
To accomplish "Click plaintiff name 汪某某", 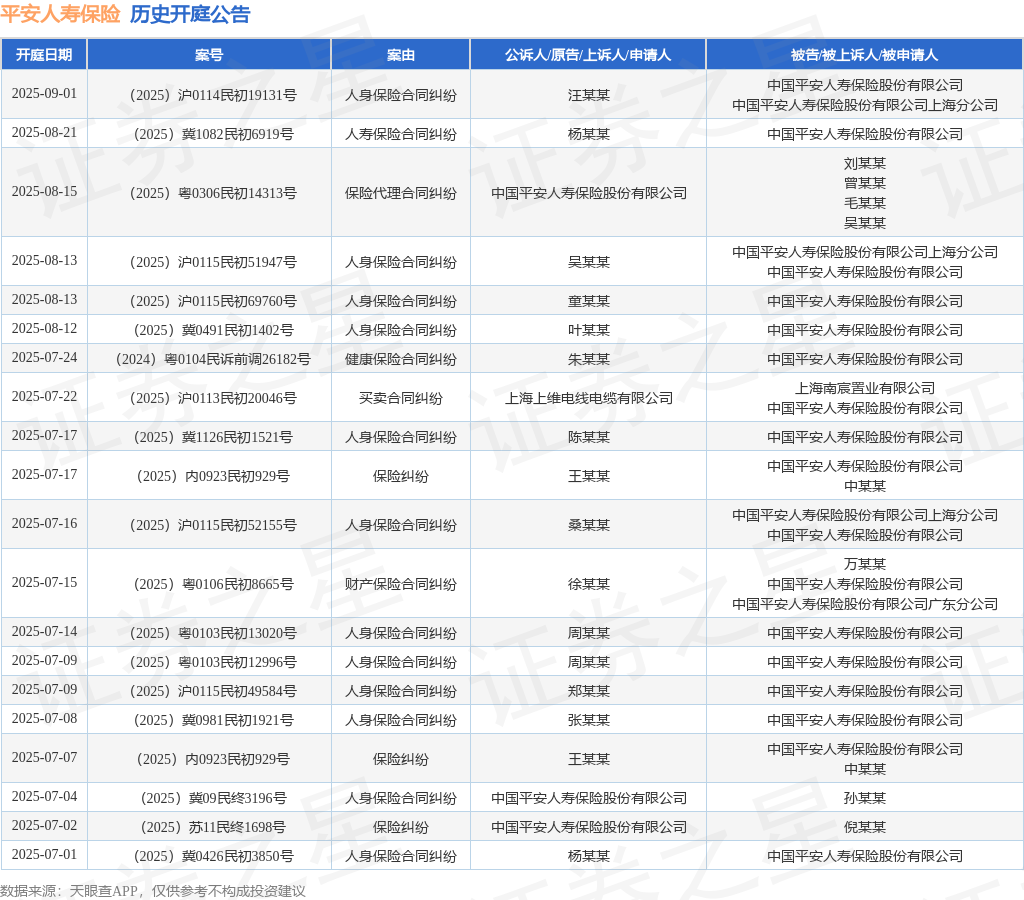I will coord(588,95).
